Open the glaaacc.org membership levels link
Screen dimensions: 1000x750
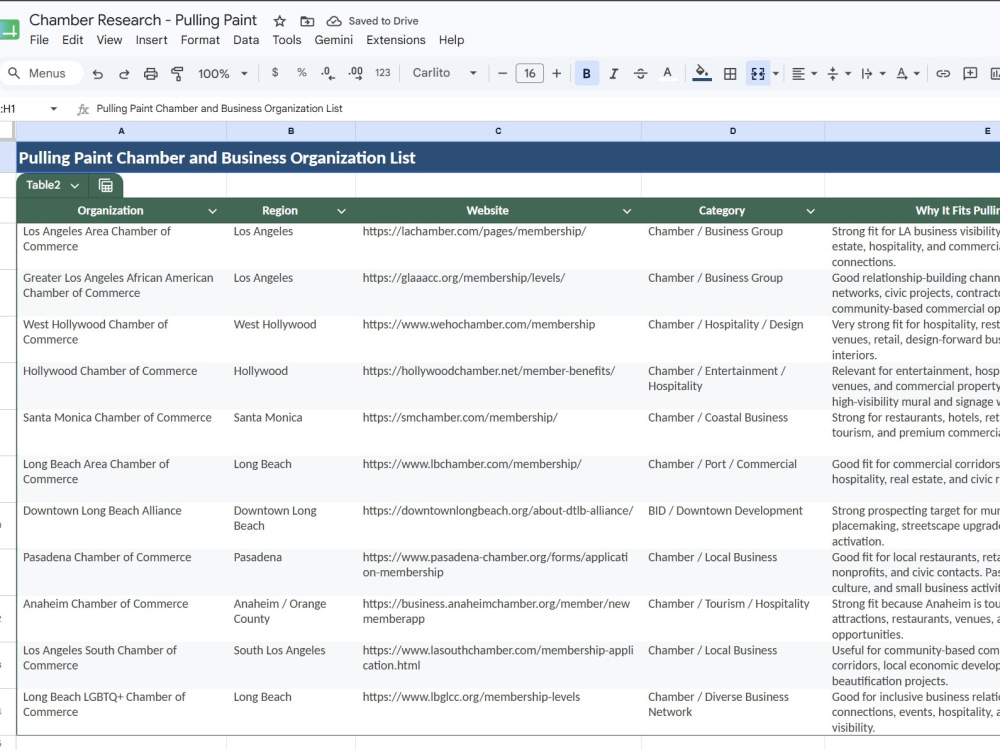pos(464,278)
